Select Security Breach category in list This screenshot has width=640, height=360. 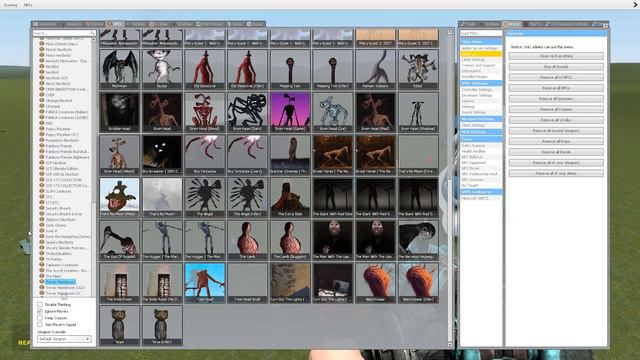point(58,208)
